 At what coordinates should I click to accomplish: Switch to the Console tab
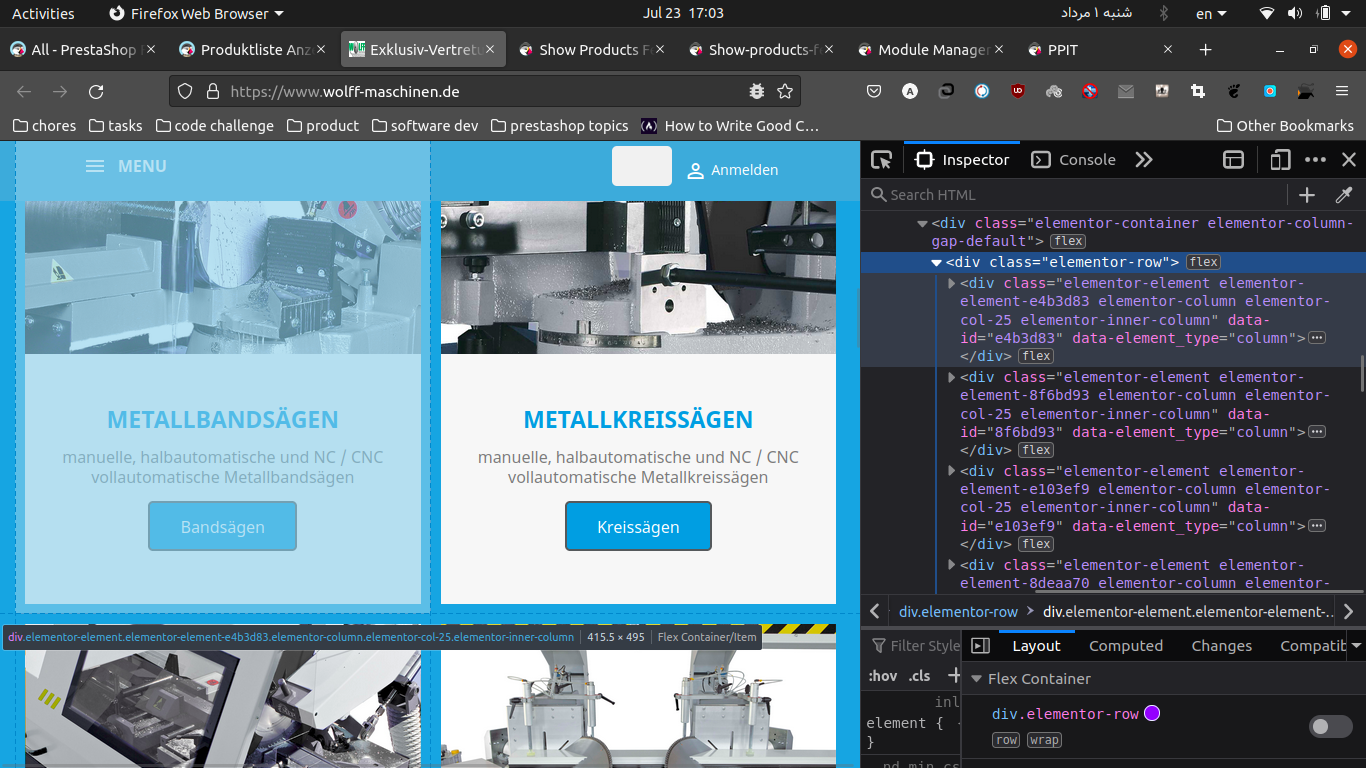[1074, 160]
